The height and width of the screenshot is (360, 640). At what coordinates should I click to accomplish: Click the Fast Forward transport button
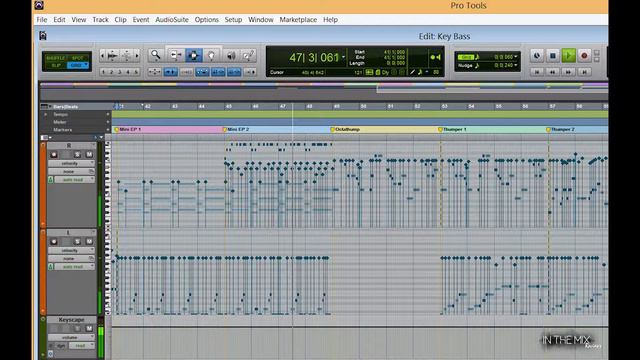[568, 72]
